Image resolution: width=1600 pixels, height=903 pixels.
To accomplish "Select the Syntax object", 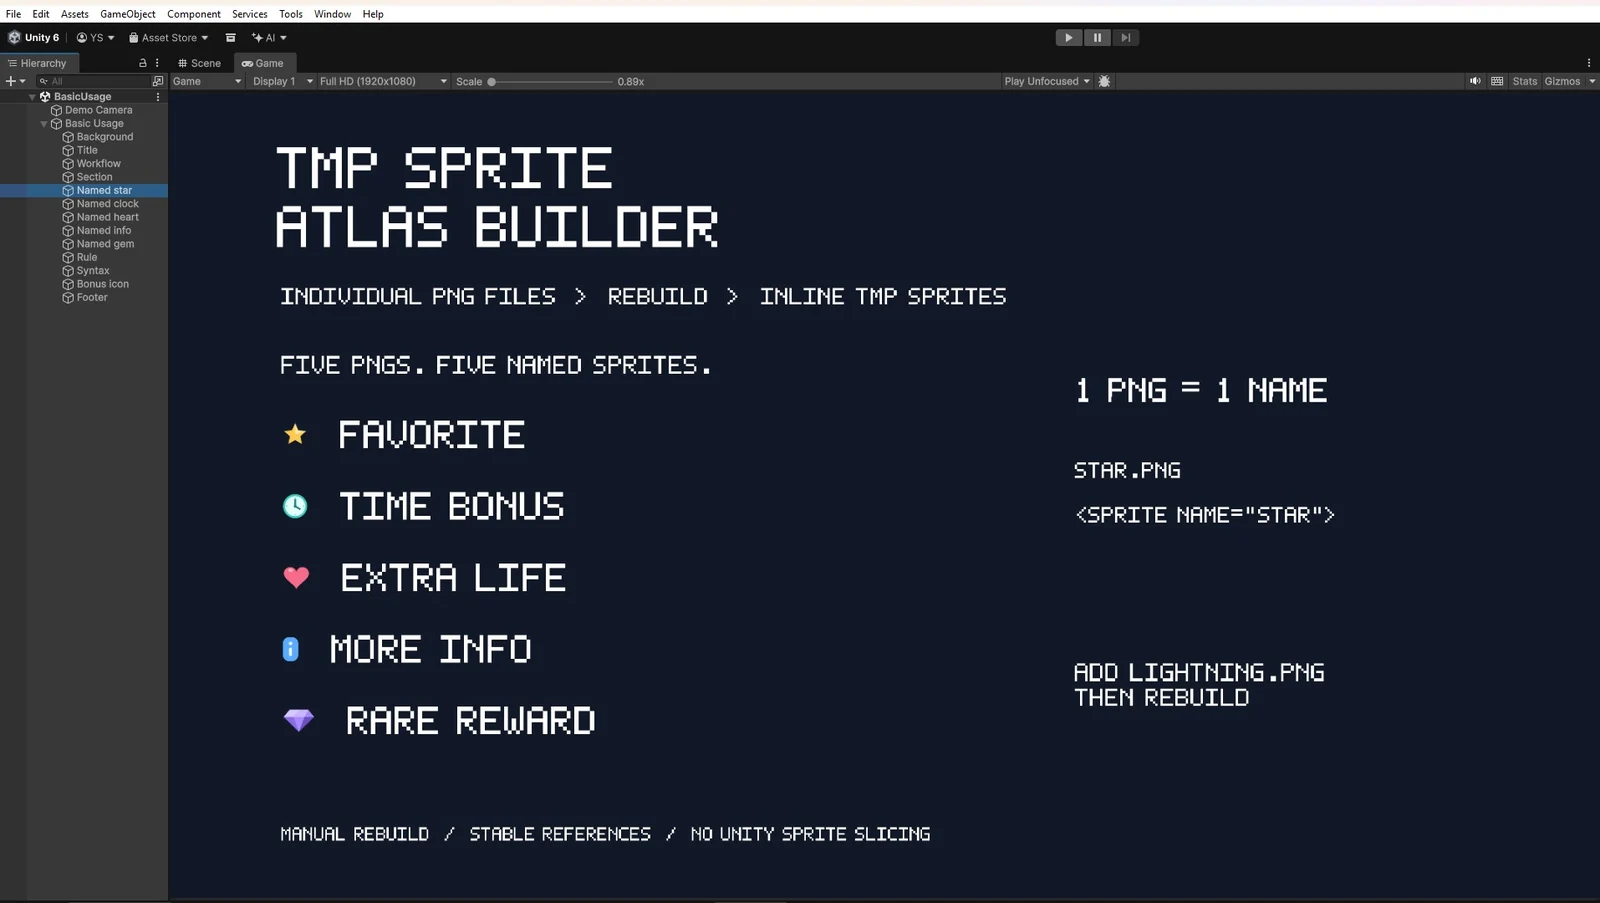I will tap(93, 271).
